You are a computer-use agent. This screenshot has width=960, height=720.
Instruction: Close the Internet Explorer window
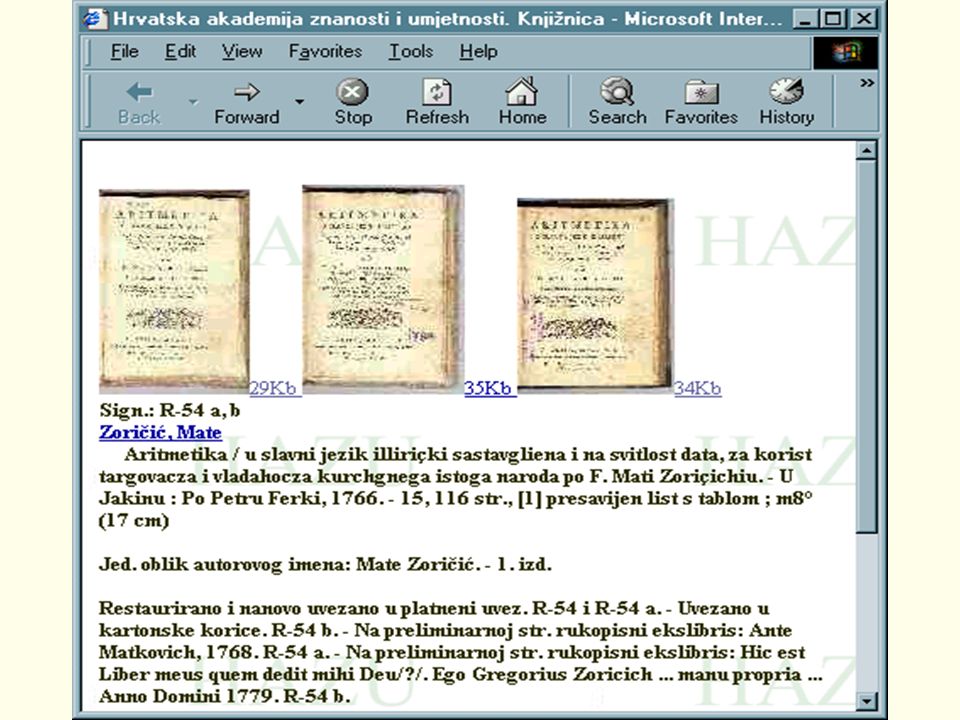[x=864, y=18]
